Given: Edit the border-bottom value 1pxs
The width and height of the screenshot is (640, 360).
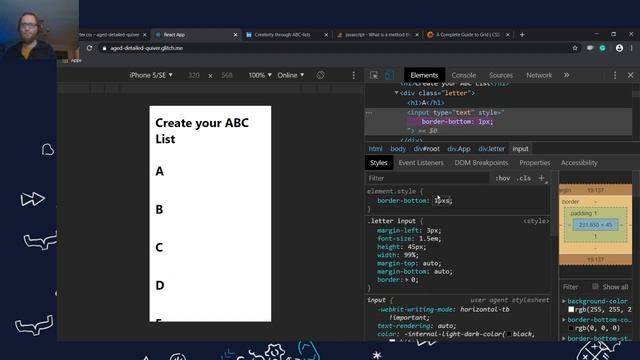Looking at the screenshot, I should point(442,200).
